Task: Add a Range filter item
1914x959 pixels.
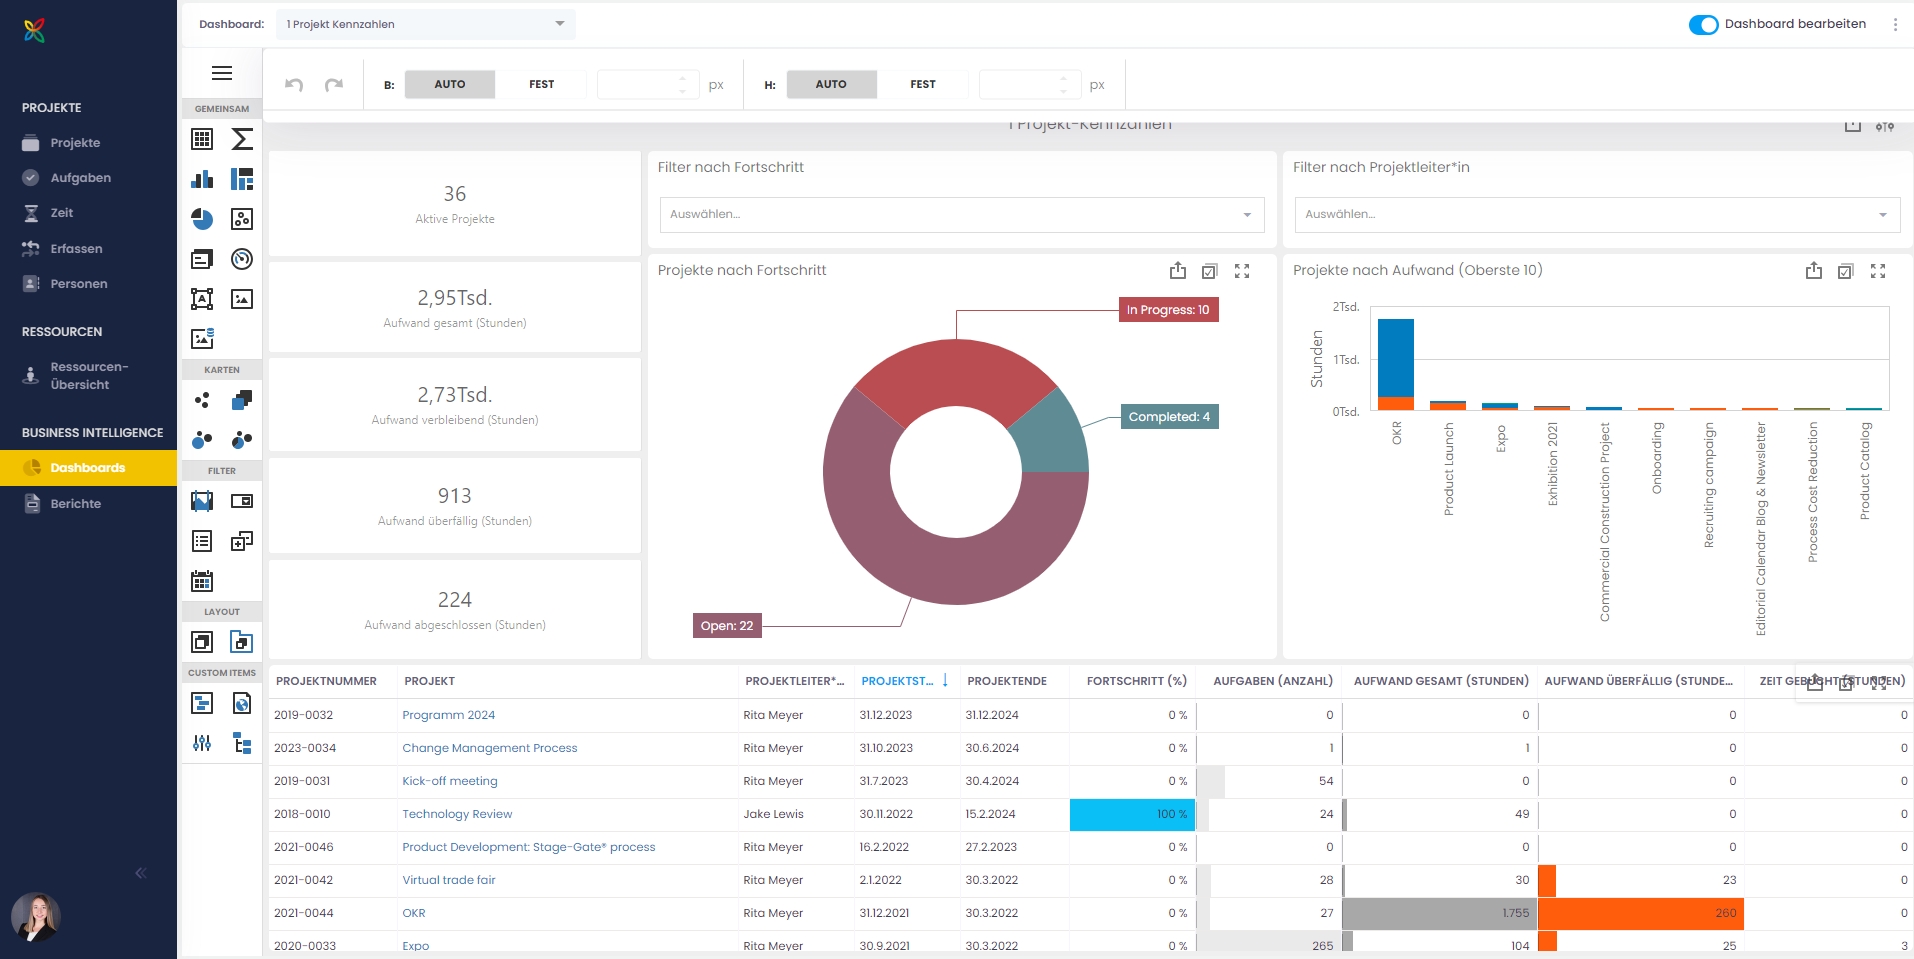Action: click(202, 501)
